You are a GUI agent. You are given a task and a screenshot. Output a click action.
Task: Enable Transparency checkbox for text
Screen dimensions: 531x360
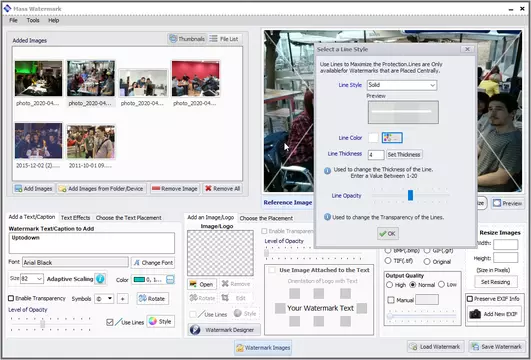[x=11, y=298]
